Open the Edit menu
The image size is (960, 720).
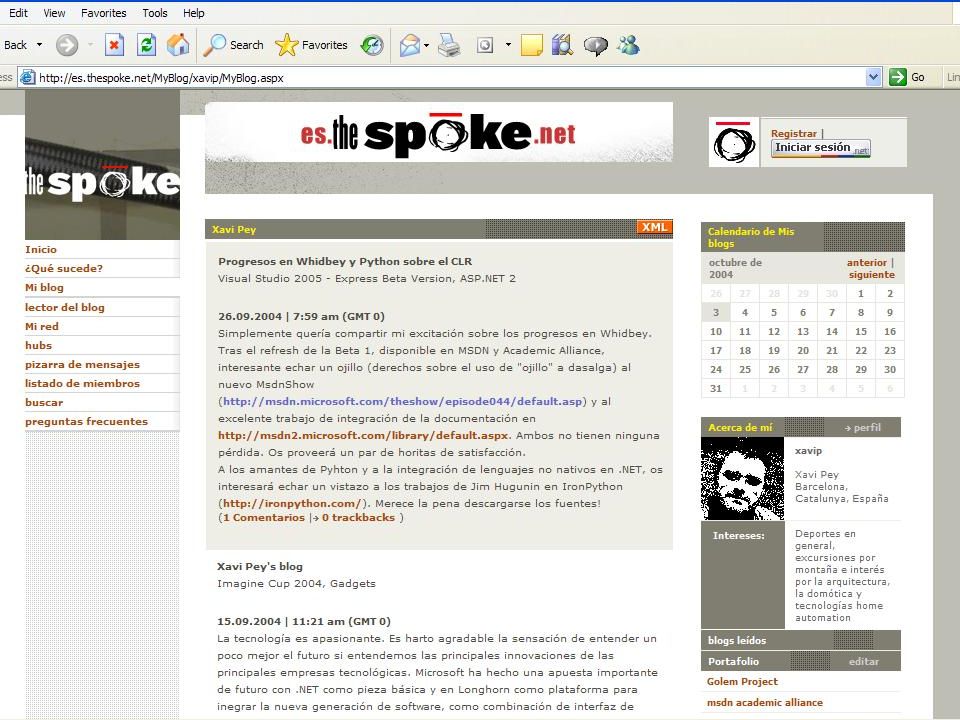[18, 13]
